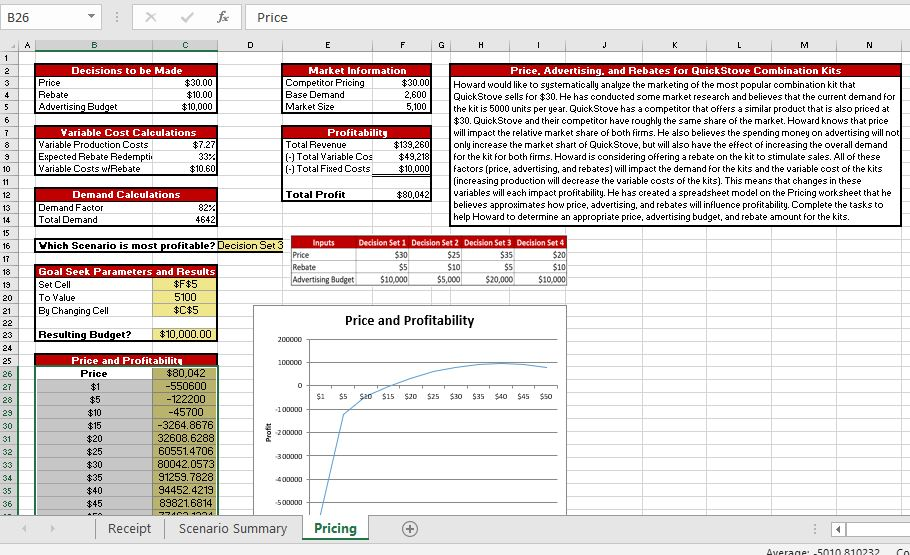Click the Price value $30.00 in Decisions

click(185, 83)
